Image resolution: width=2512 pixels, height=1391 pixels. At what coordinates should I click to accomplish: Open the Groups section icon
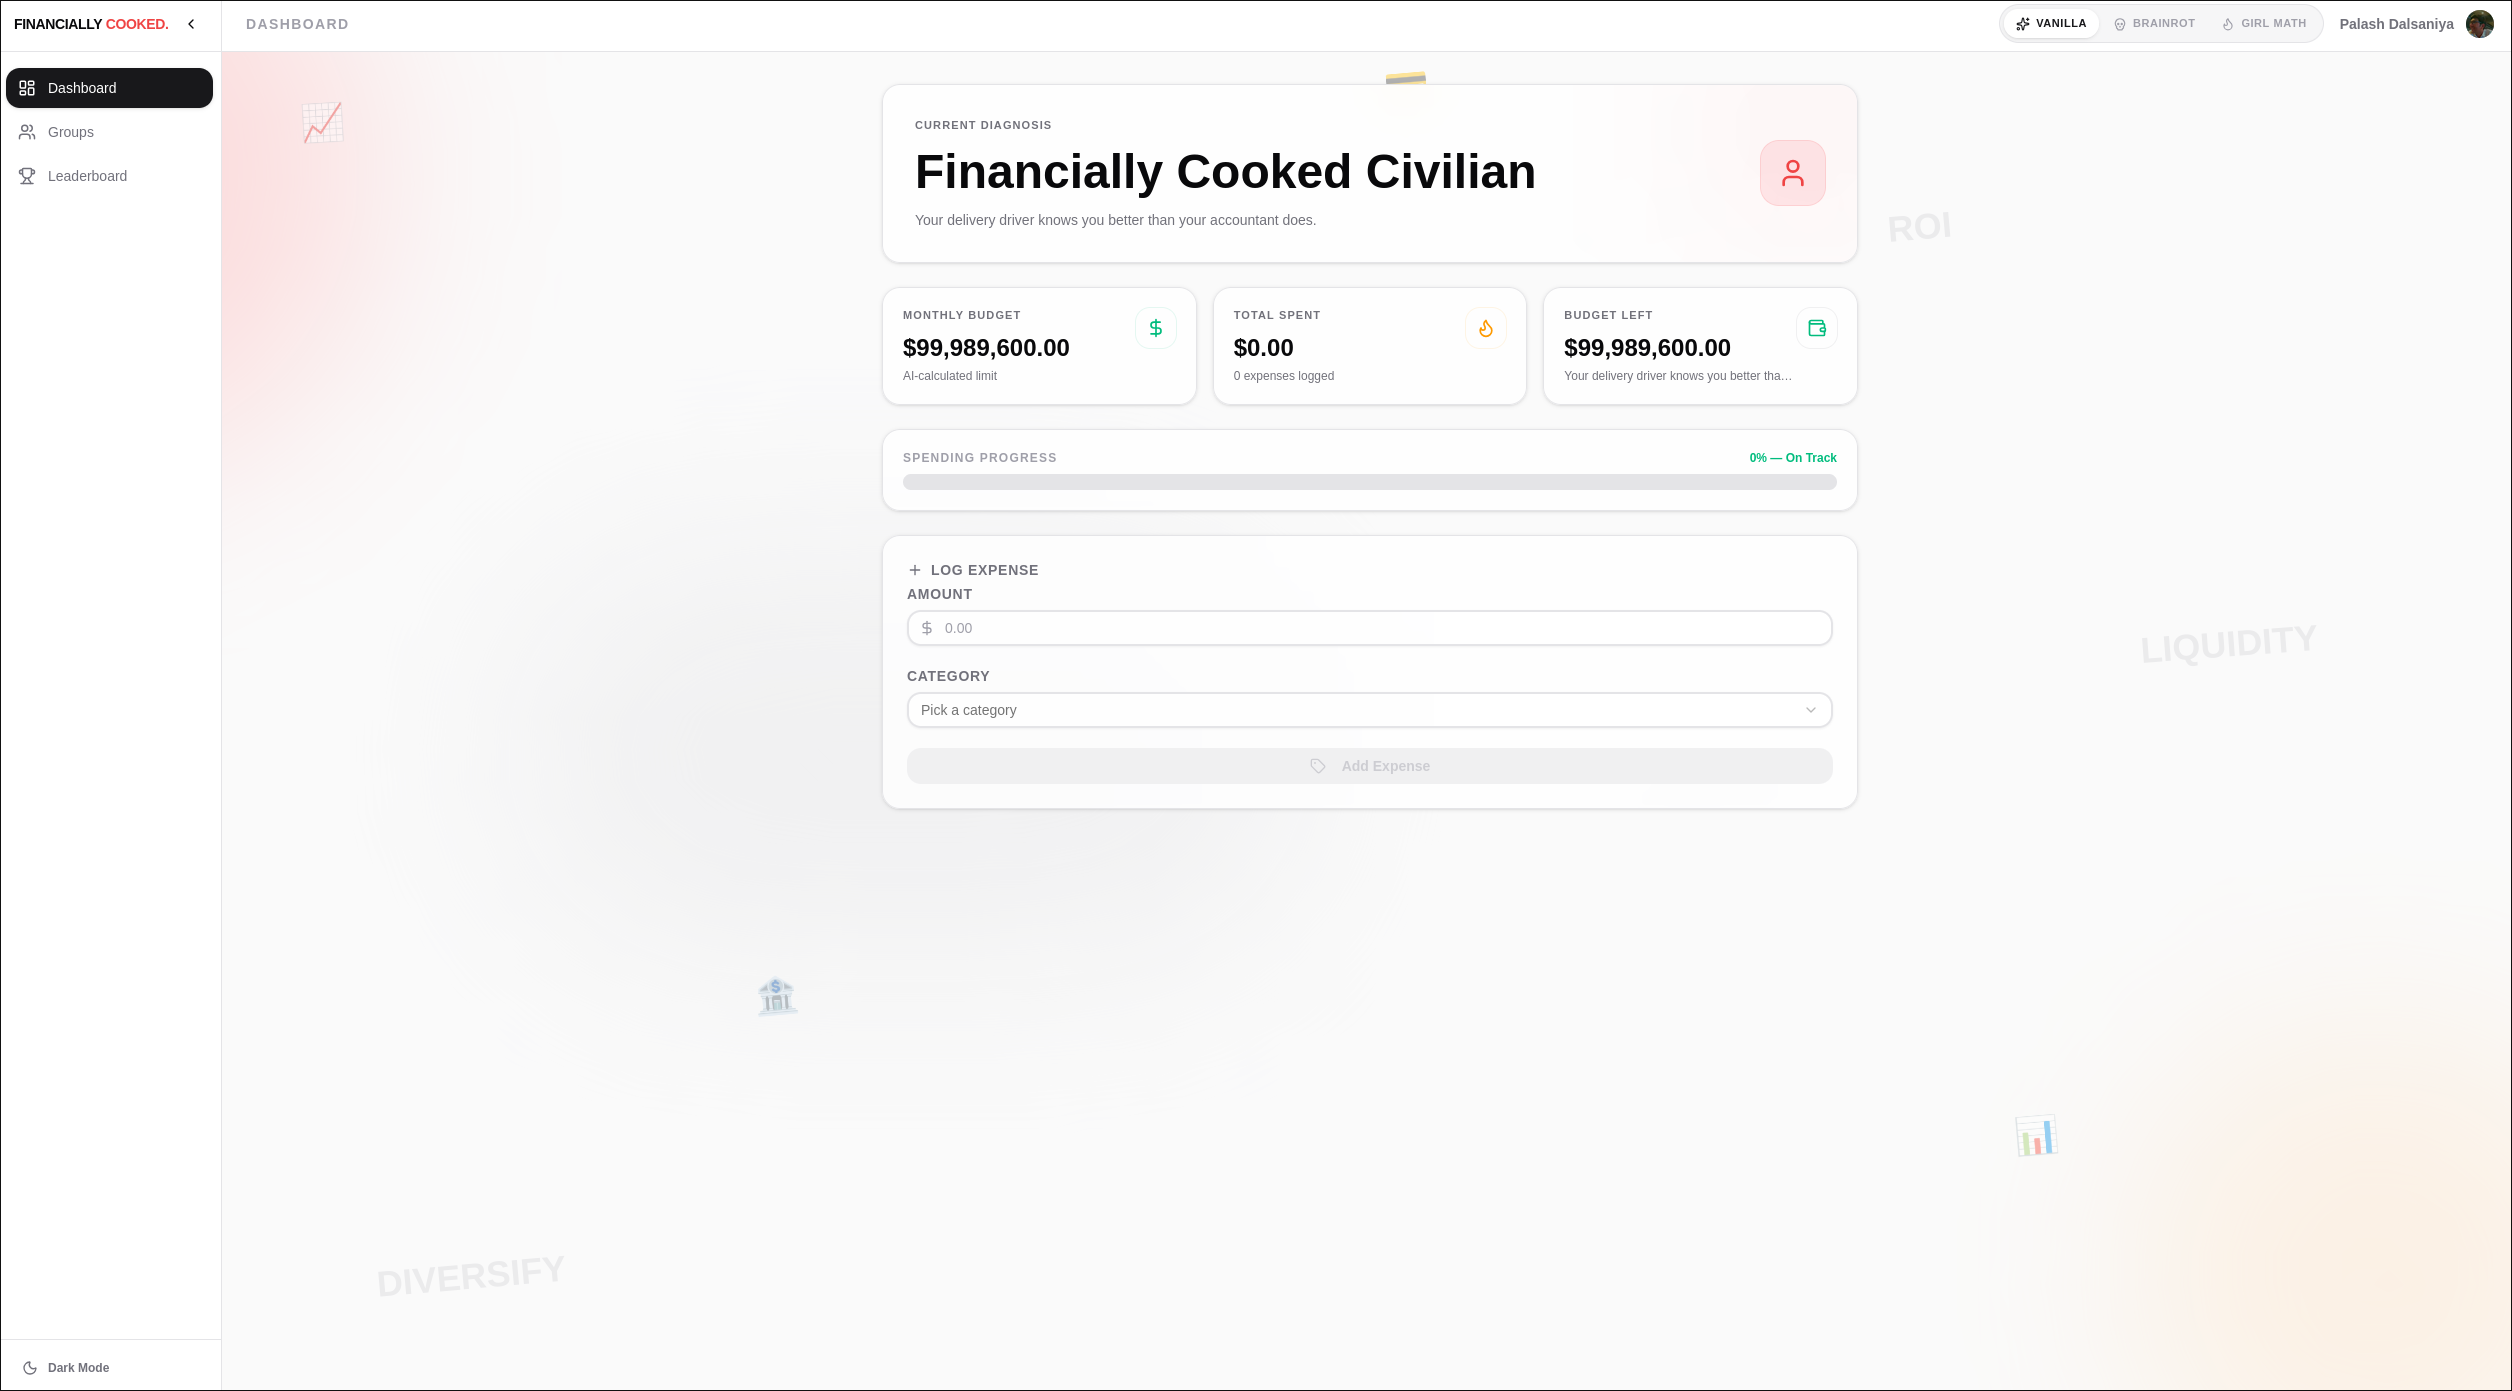(28, 132)
